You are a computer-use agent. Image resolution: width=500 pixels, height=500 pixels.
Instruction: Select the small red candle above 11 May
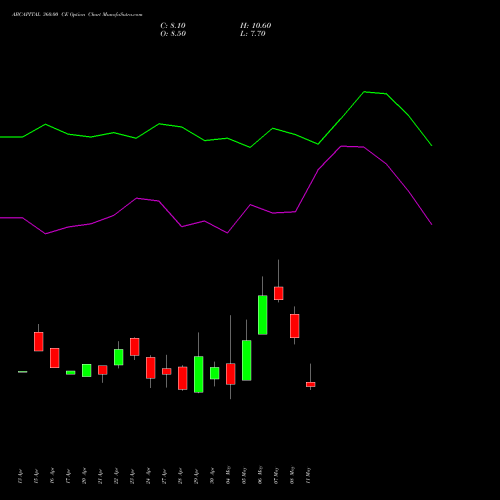point(311,384)
